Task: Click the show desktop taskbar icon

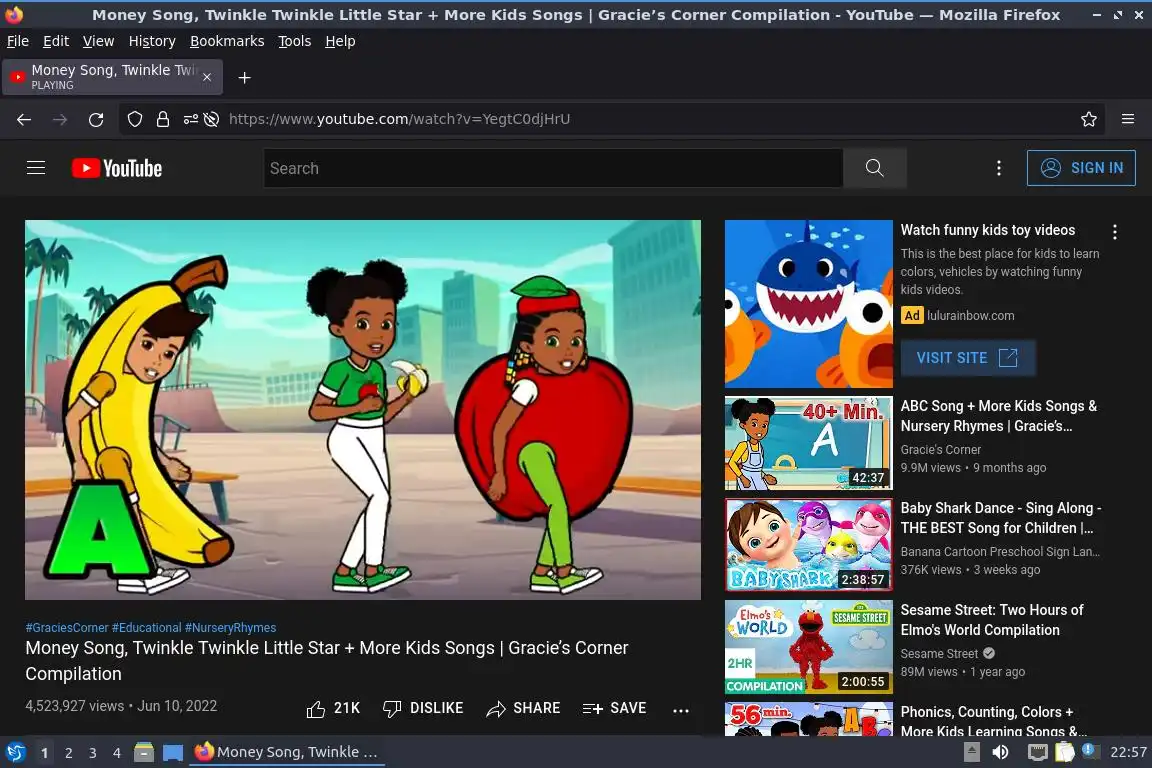Action: click(x=173, y=752)
